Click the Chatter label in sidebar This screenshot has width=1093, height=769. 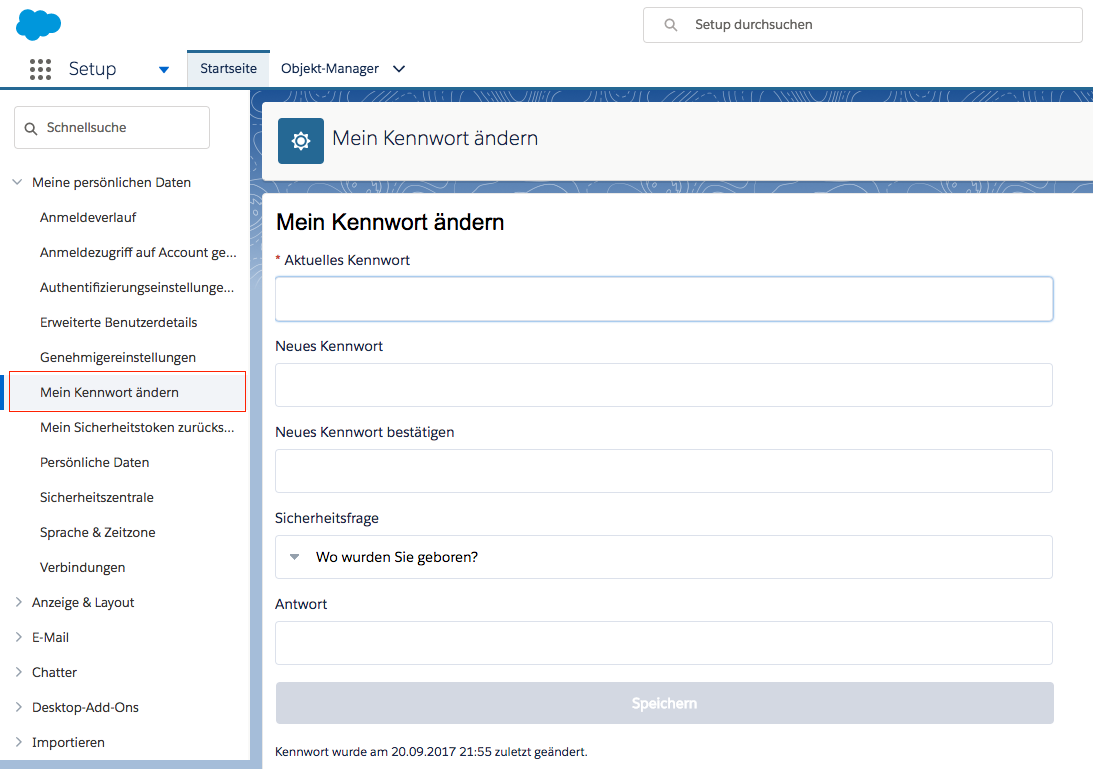click(54, 672)
